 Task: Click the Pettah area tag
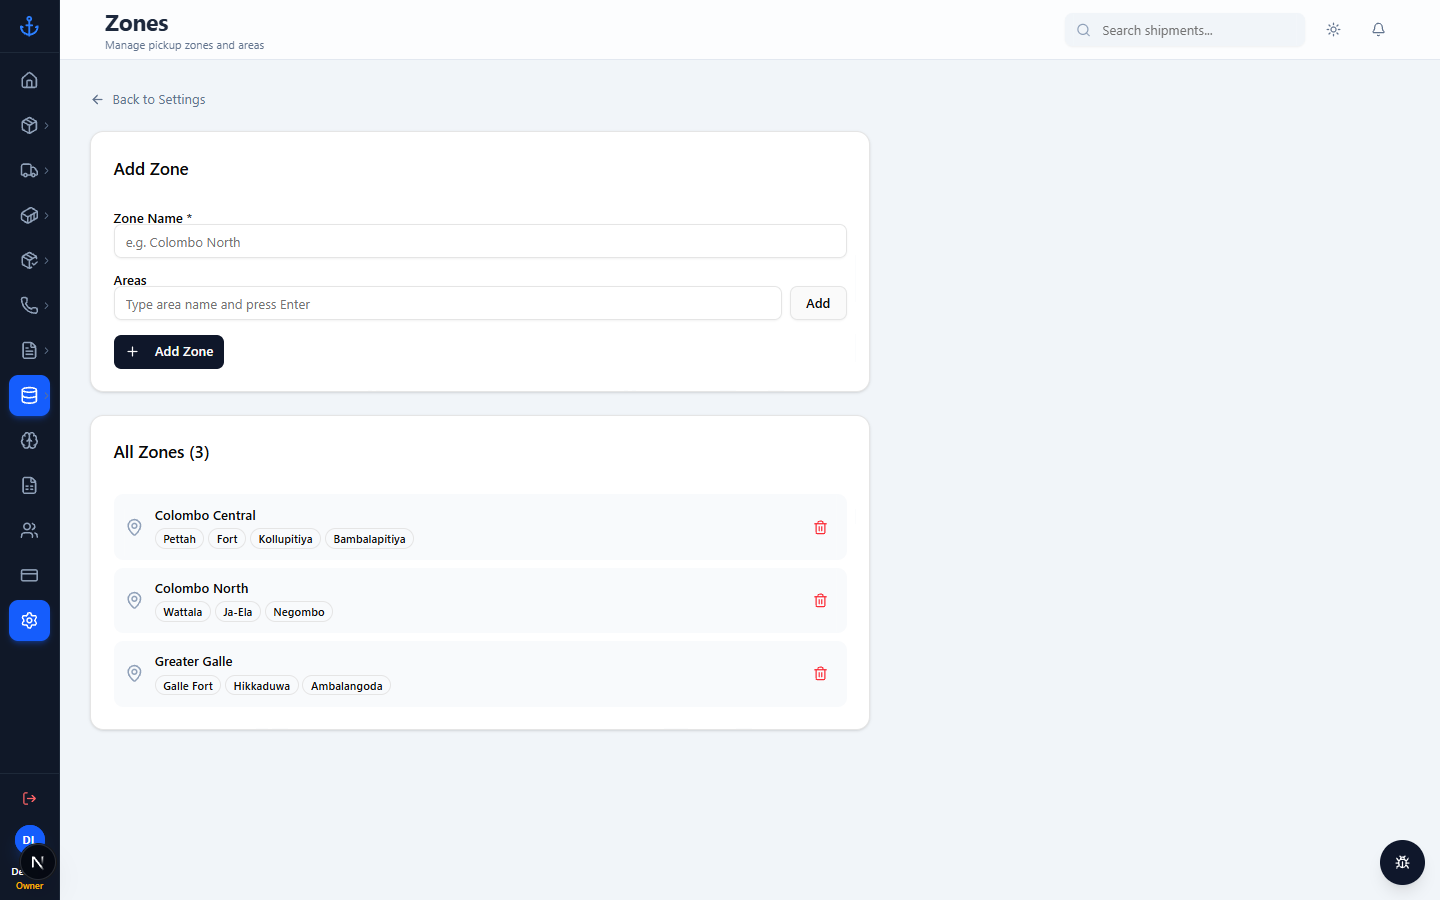(x=180, y=539)
